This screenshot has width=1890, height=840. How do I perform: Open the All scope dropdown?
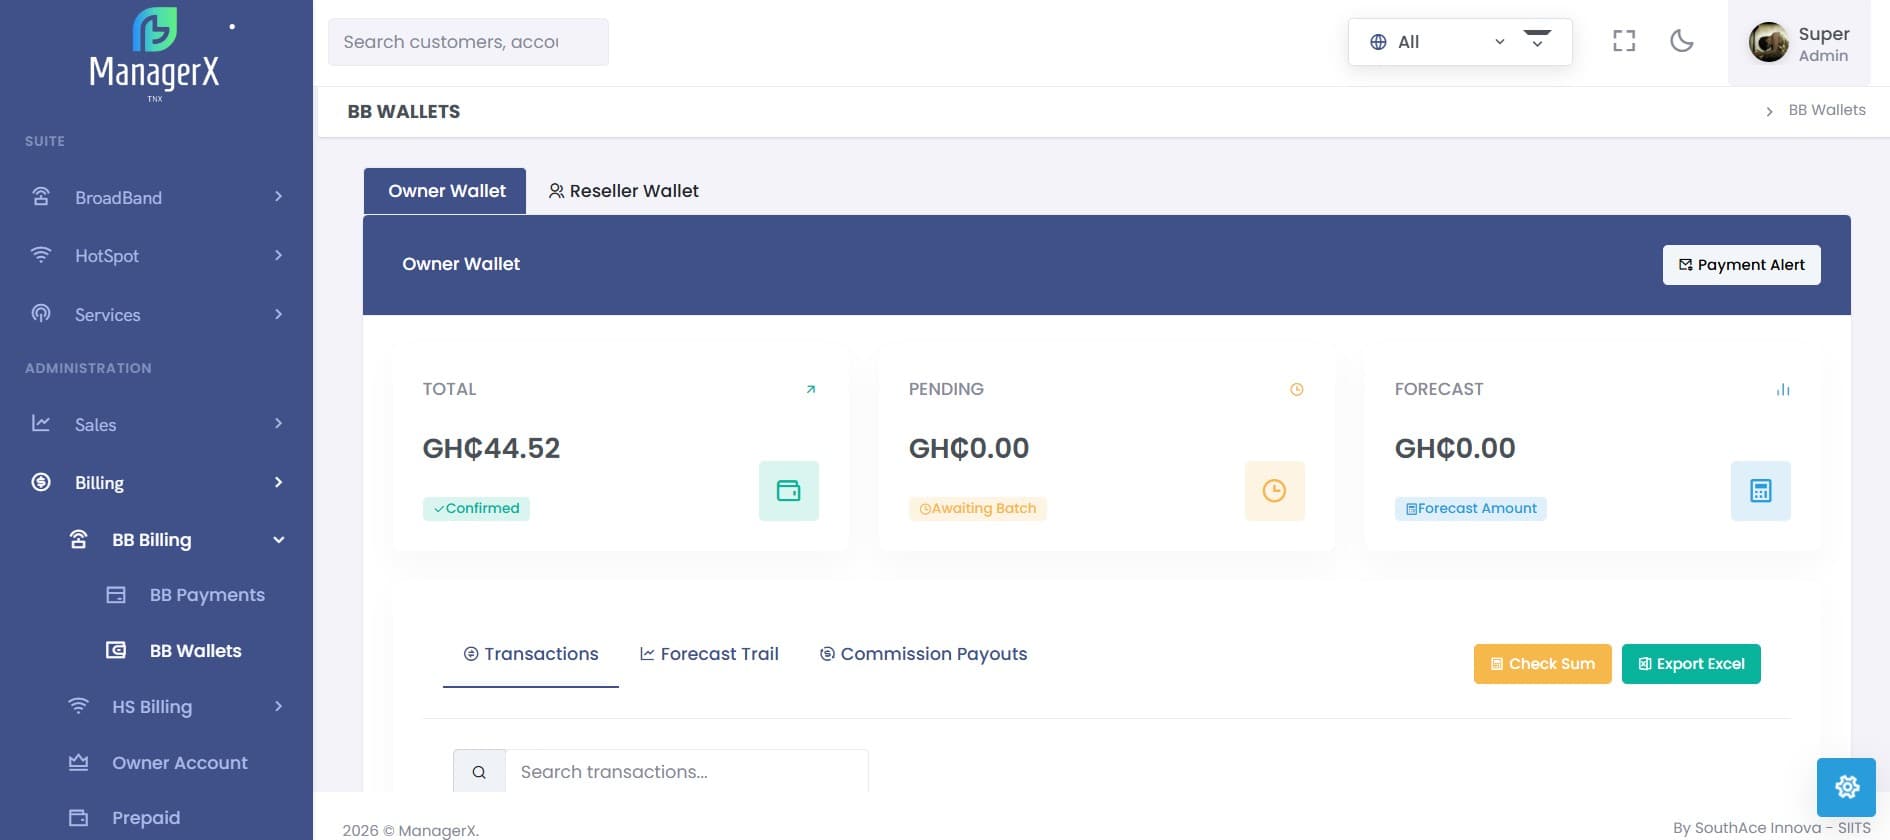coord(1436,42)
